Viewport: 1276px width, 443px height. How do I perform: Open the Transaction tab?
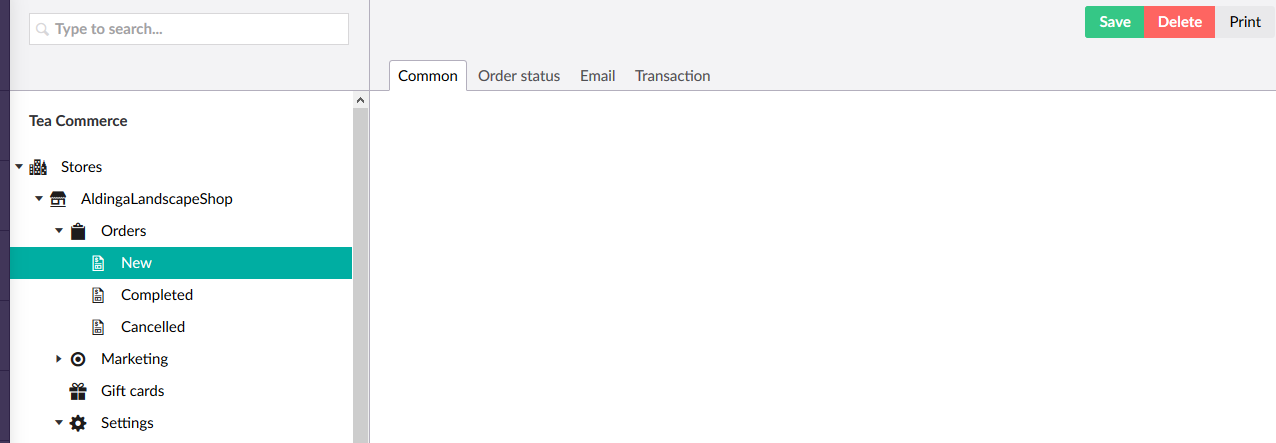(x=673, y=76)
